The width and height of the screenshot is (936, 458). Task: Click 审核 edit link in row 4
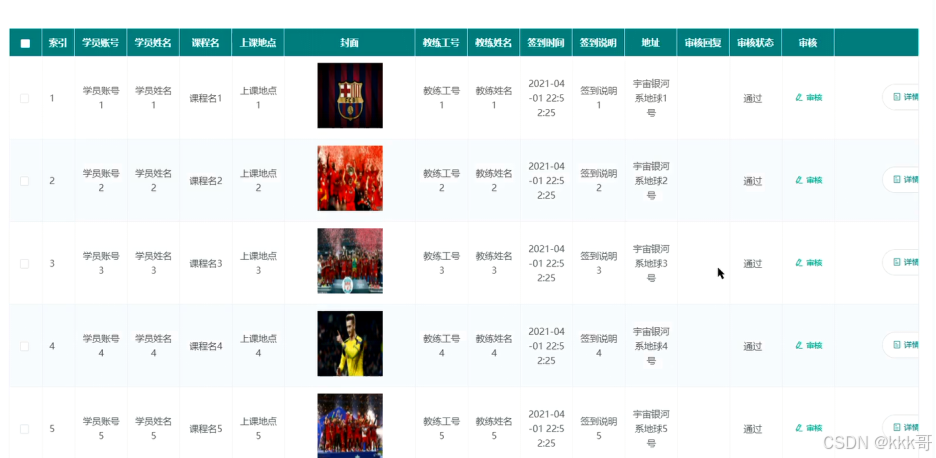click(x=809, y=345)
